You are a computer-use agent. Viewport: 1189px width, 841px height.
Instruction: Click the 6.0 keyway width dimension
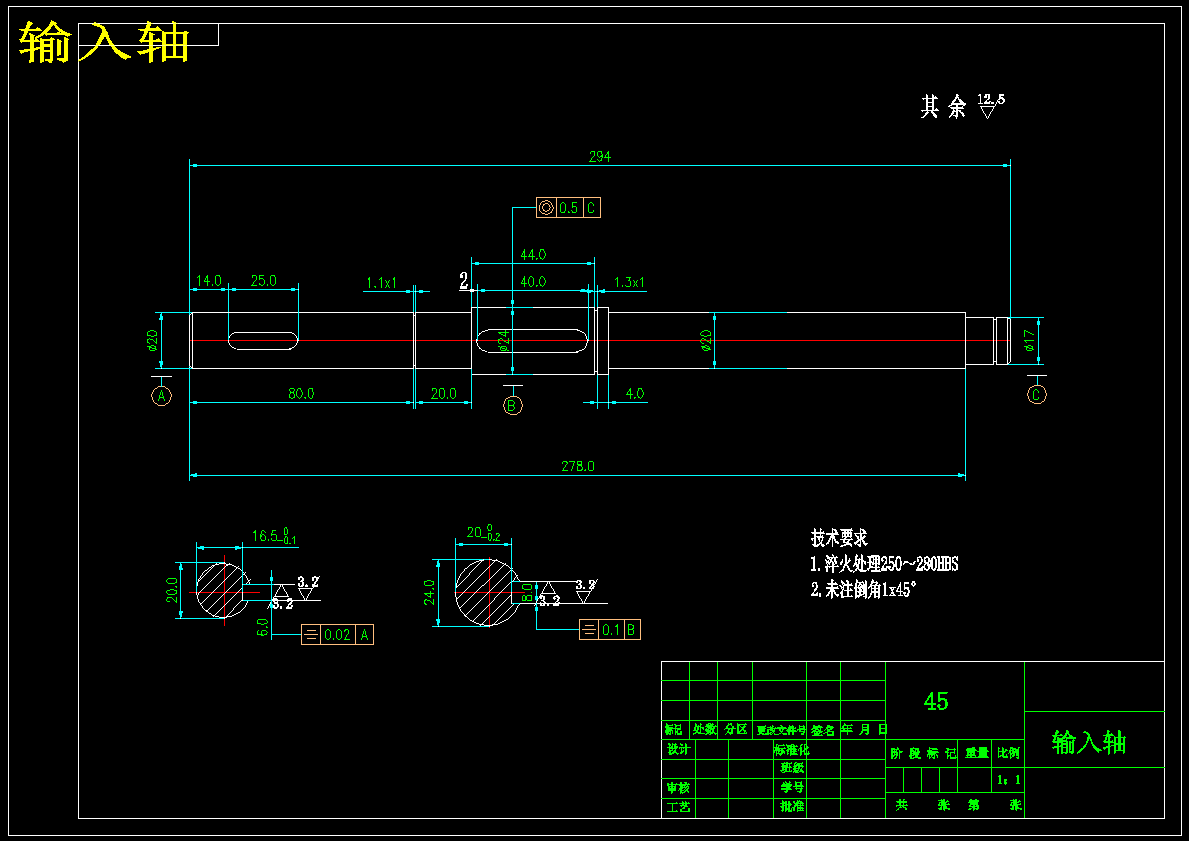[x=263, y=627]
